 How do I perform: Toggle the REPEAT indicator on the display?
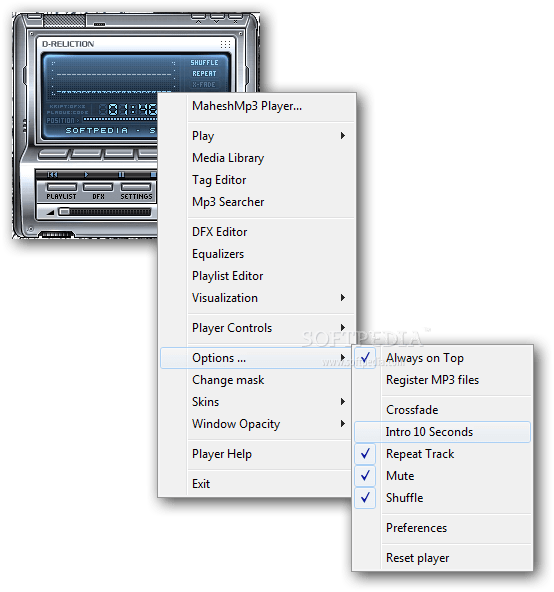point(204,74)
